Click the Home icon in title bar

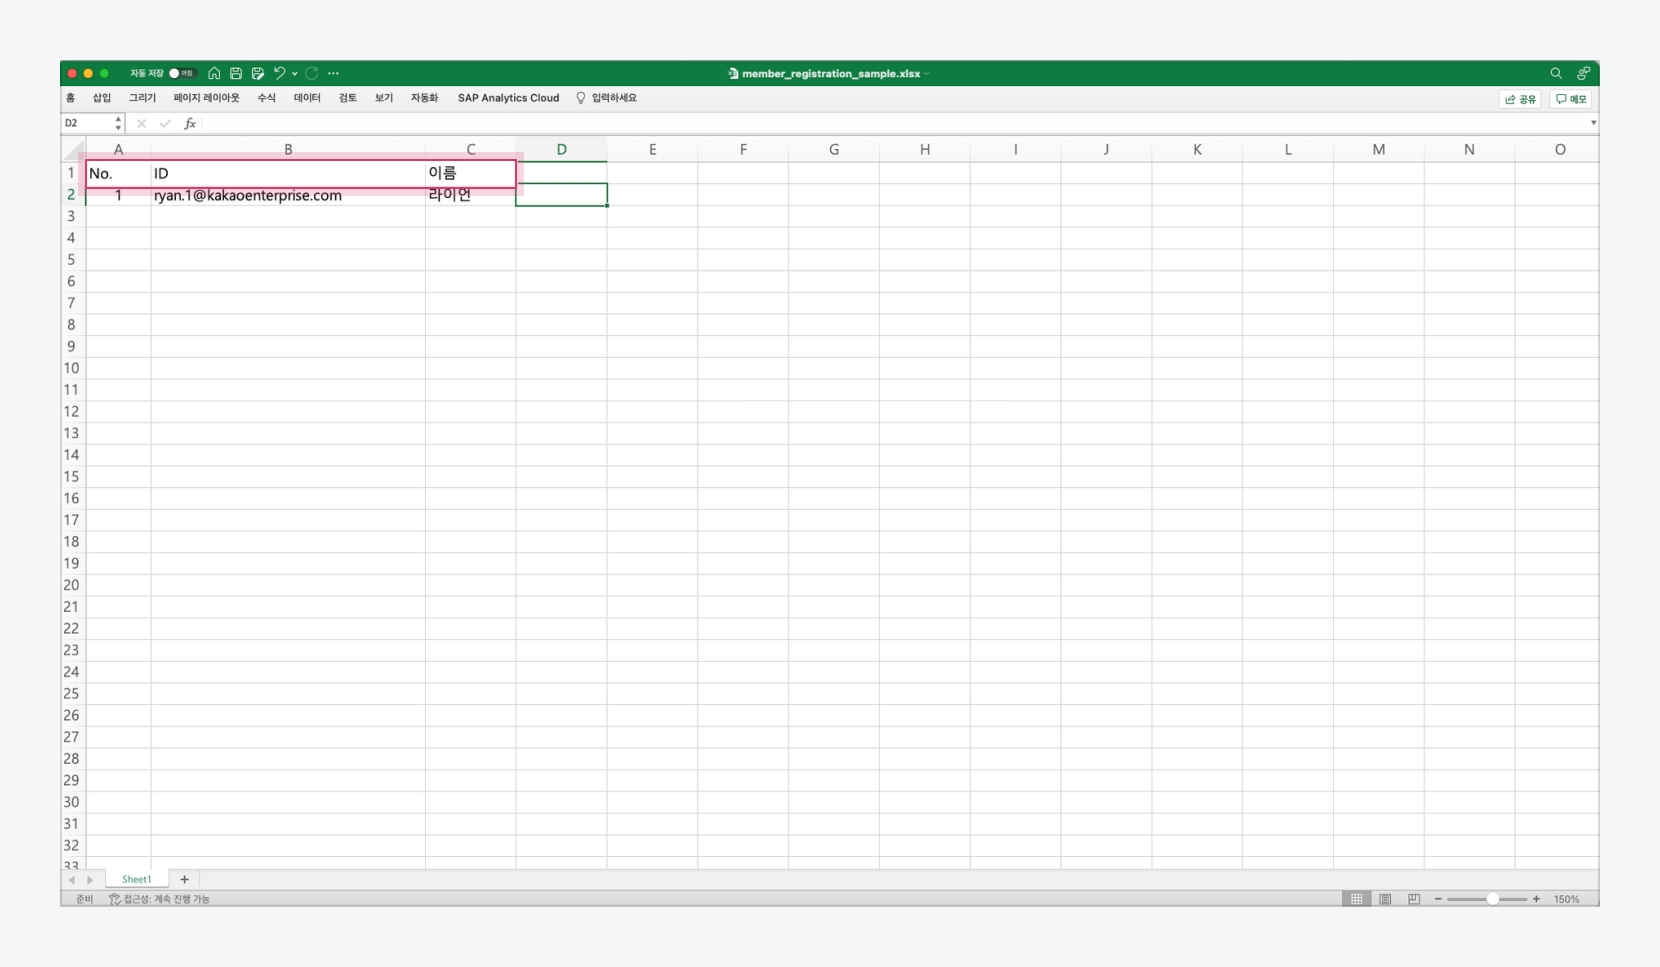(x=214, y=73)
